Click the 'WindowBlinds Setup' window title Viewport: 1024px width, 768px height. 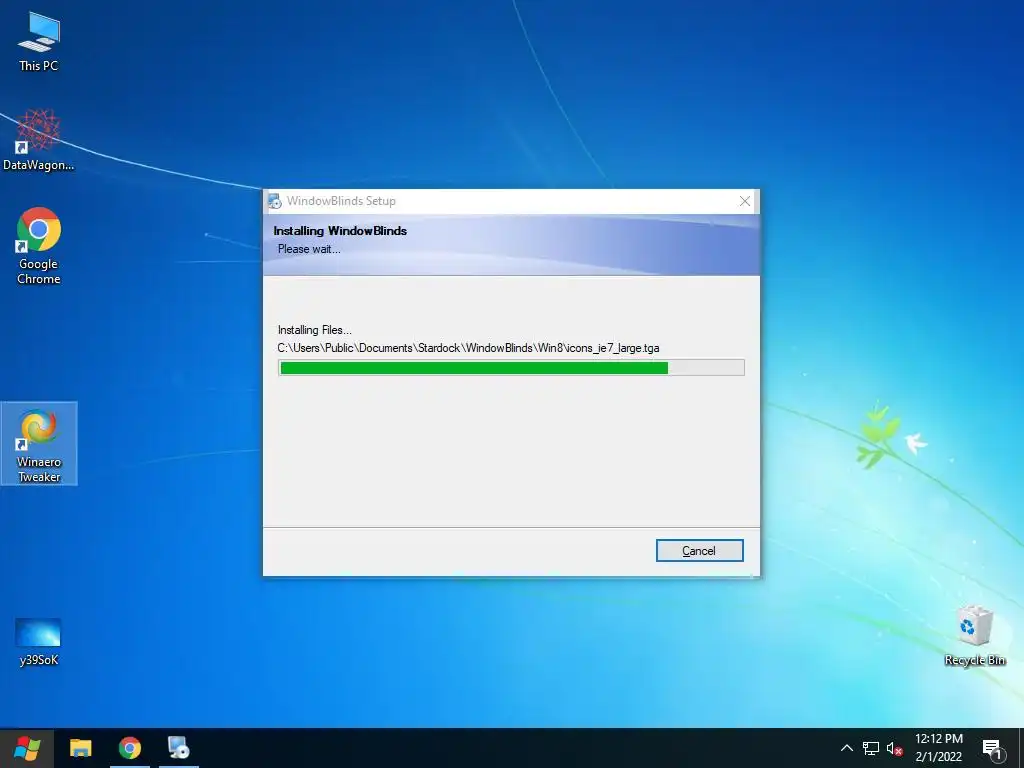point(341,201)
